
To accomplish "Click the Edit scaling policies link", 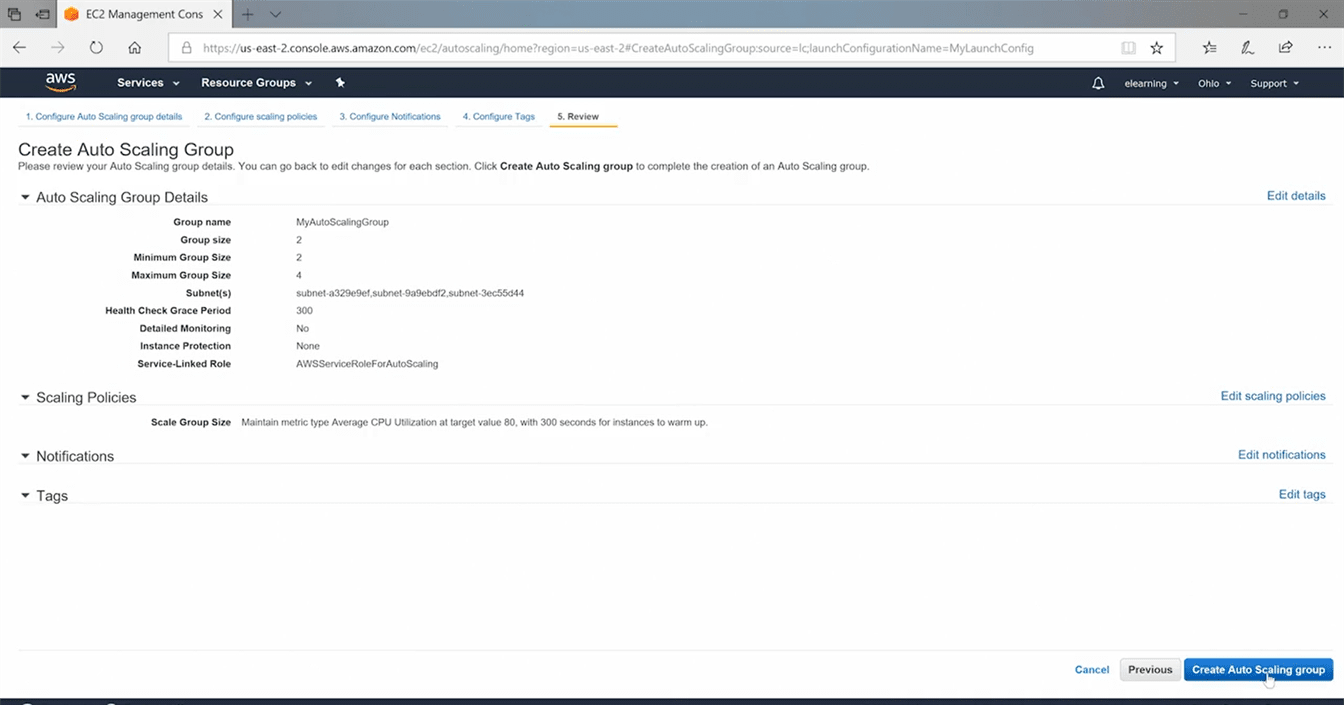I will 1272,396.
